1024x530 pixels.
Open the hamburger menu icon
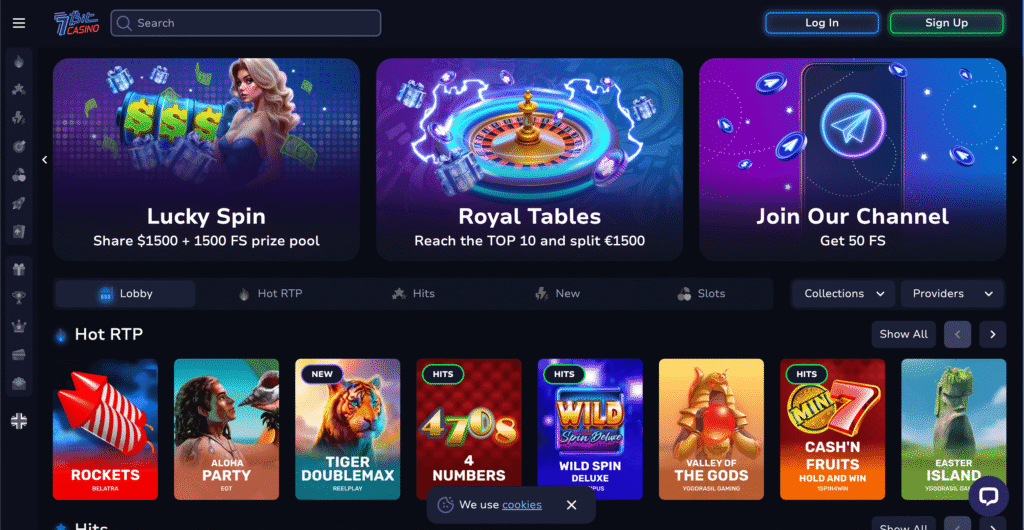point(19,23)
